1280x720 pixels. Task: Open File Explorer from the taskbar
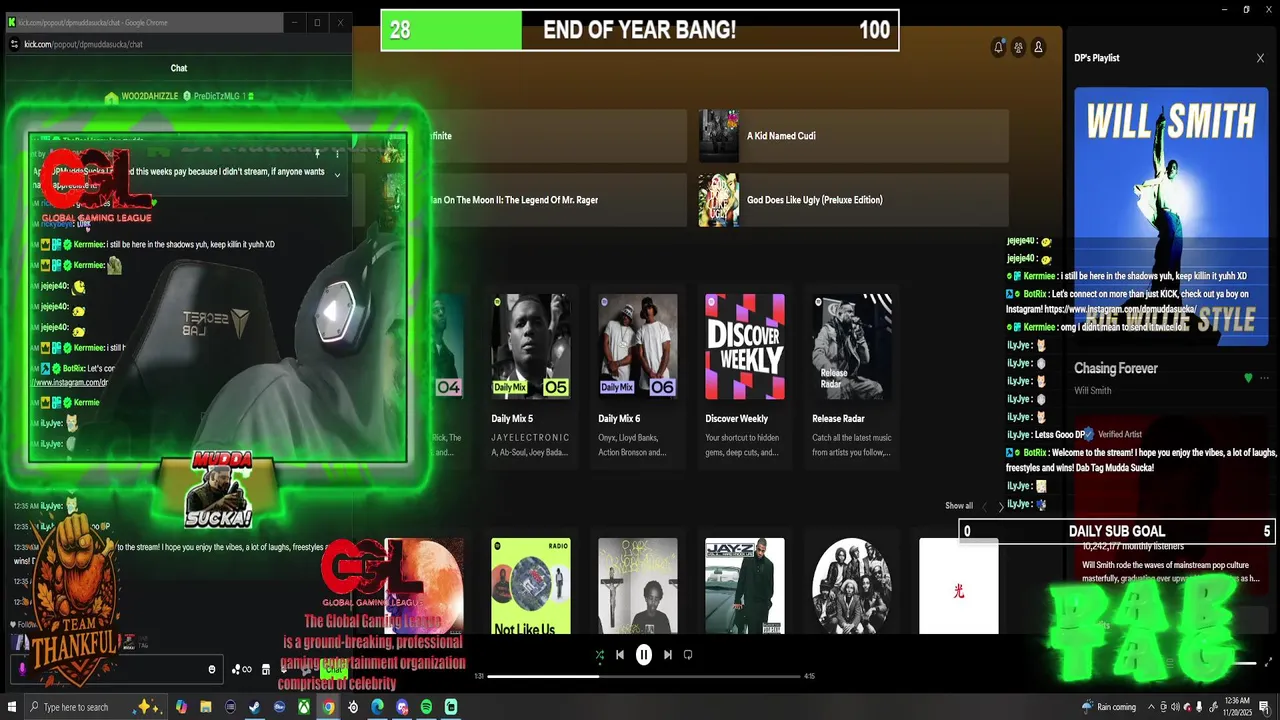point(206,707)
